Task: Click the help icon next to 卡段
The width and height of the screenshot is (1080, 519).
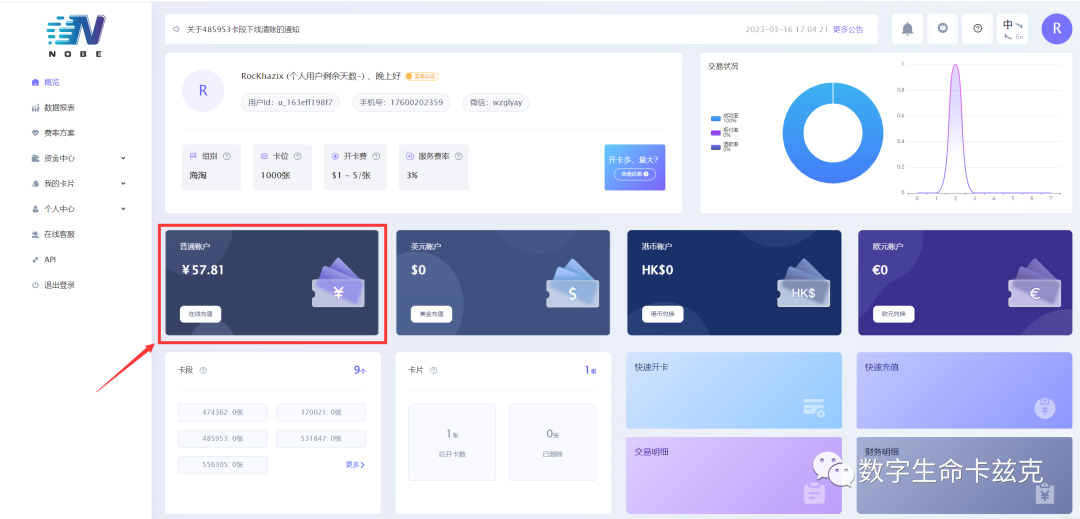Action: tap(203, 370)
